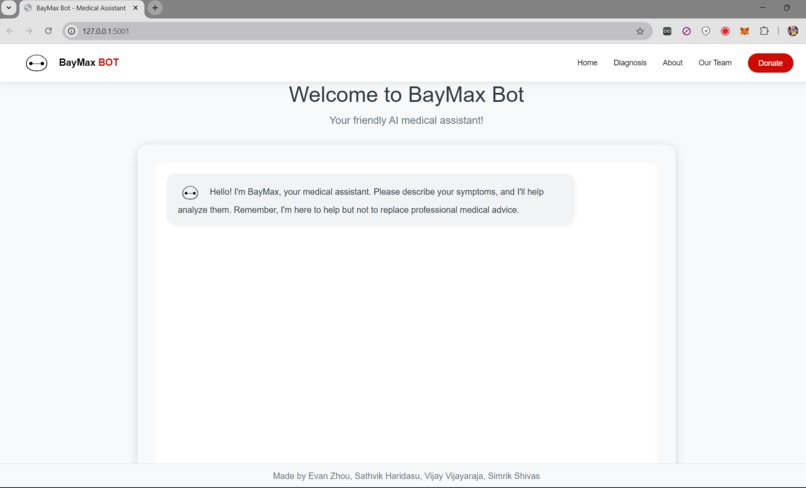The width and height of the screenshot is (806, 488).
Task: Open the new tab plus button
Action: pos(155,8)
